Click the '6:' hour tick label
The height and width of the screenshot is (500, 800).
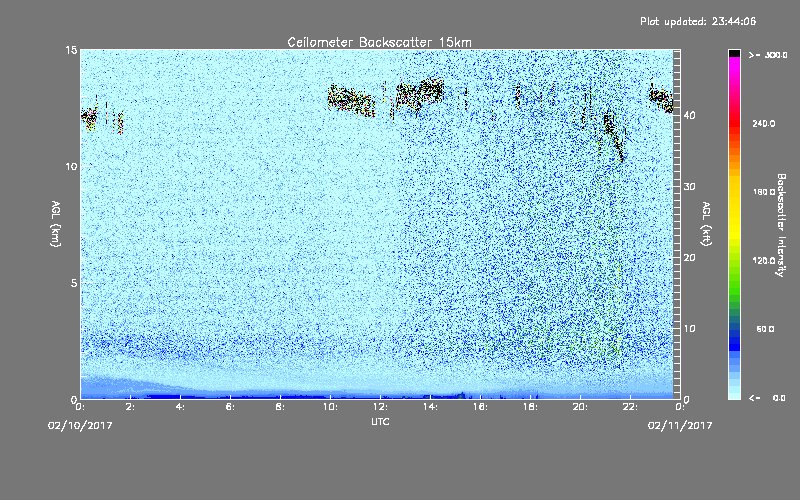pos(230,407)
